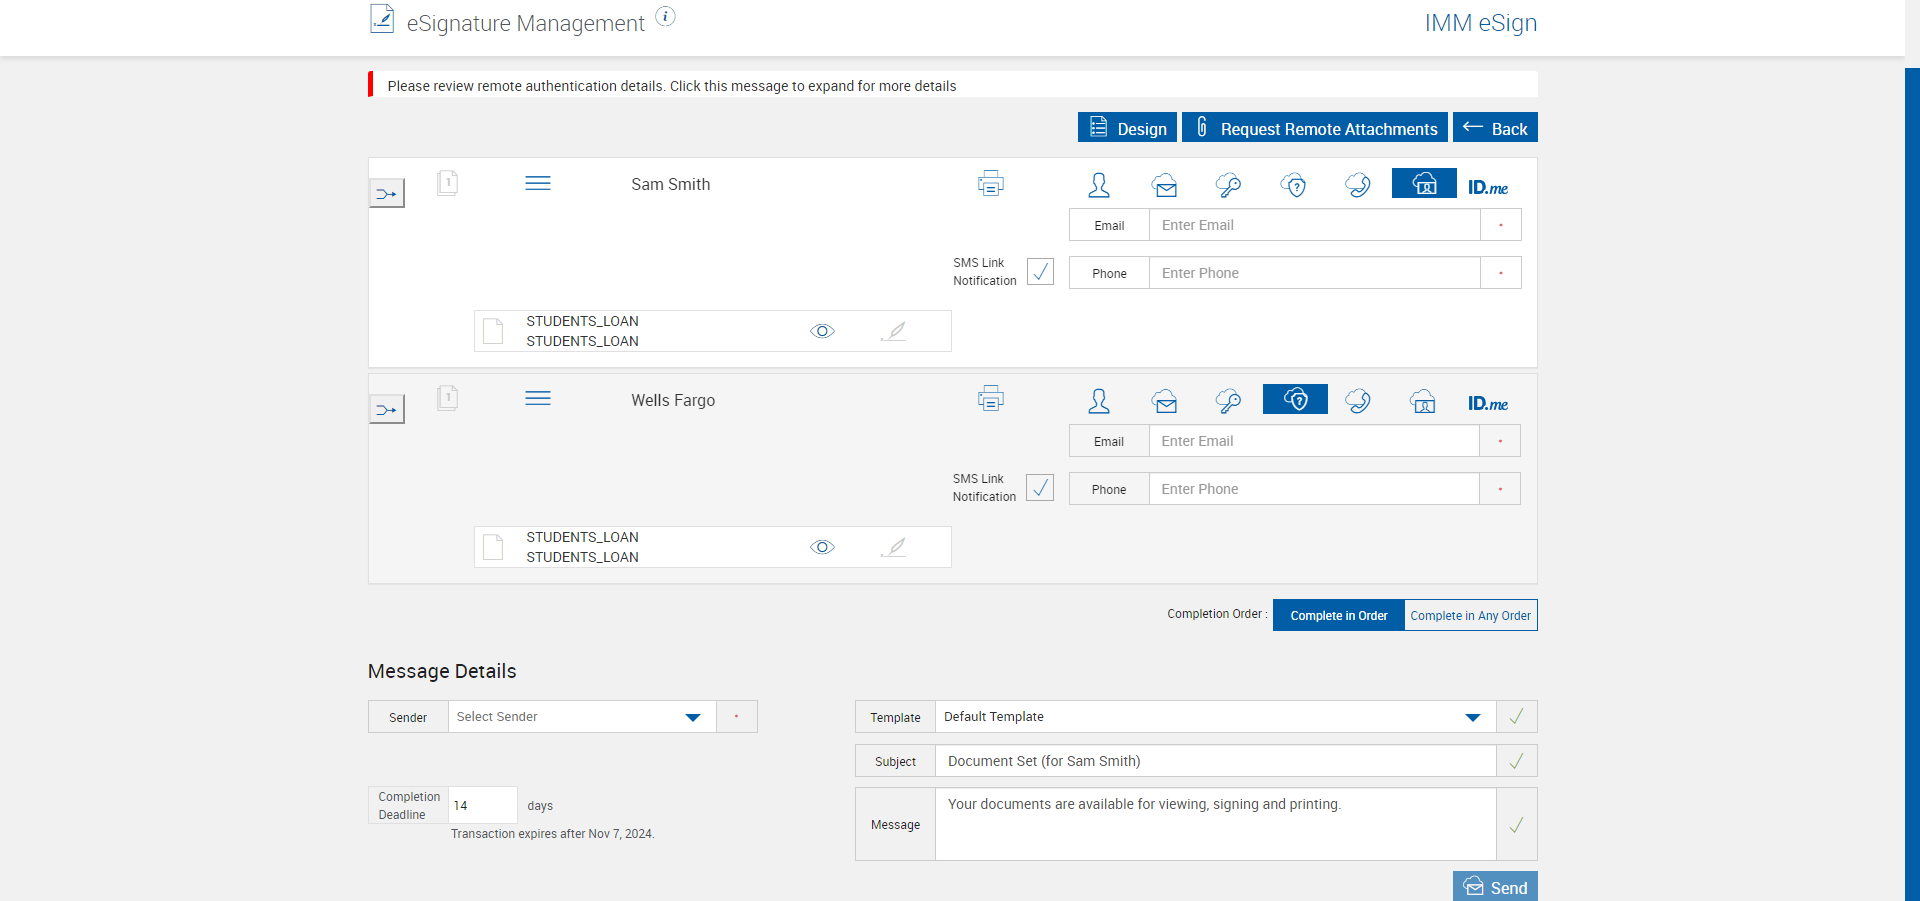Click the Send button
This screenshot has height=901, width=1920.
1495,887
